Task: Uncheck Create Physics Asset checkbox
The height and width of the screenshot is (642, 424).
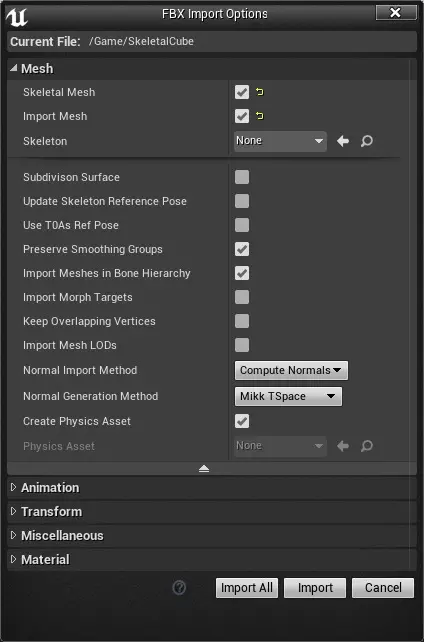Action: (242, 421)
